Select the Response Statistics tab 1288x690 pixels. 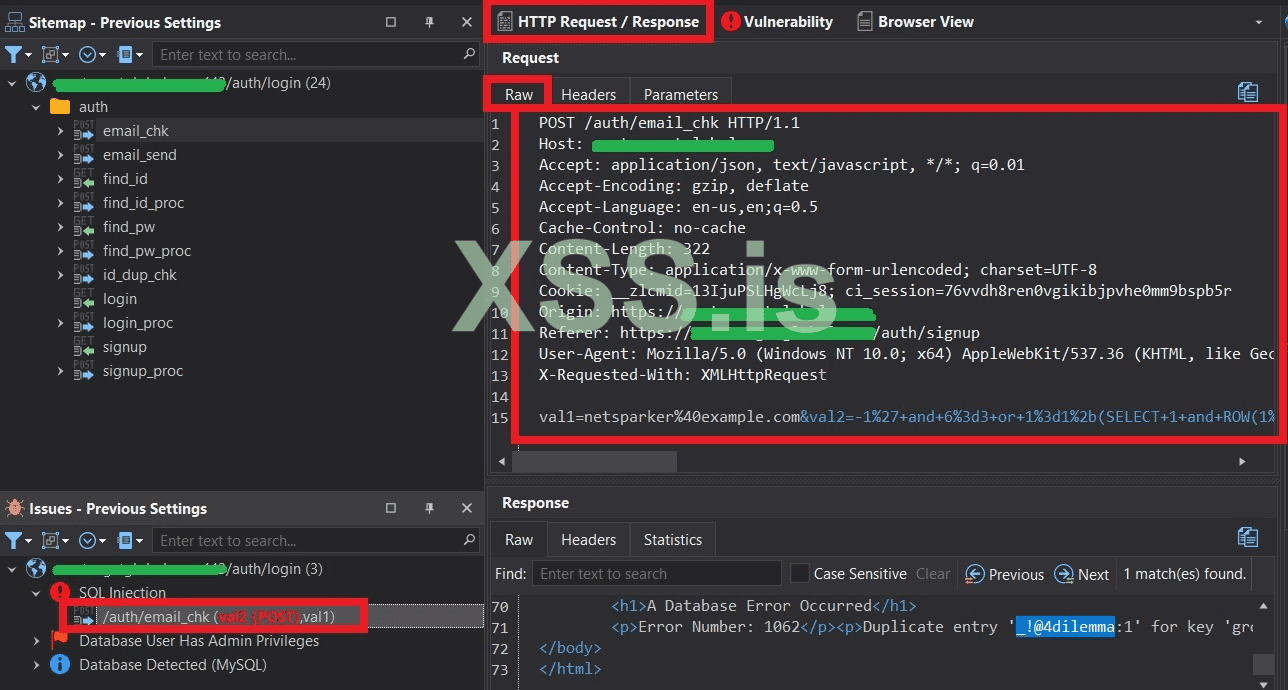click(x=673, y=539)
